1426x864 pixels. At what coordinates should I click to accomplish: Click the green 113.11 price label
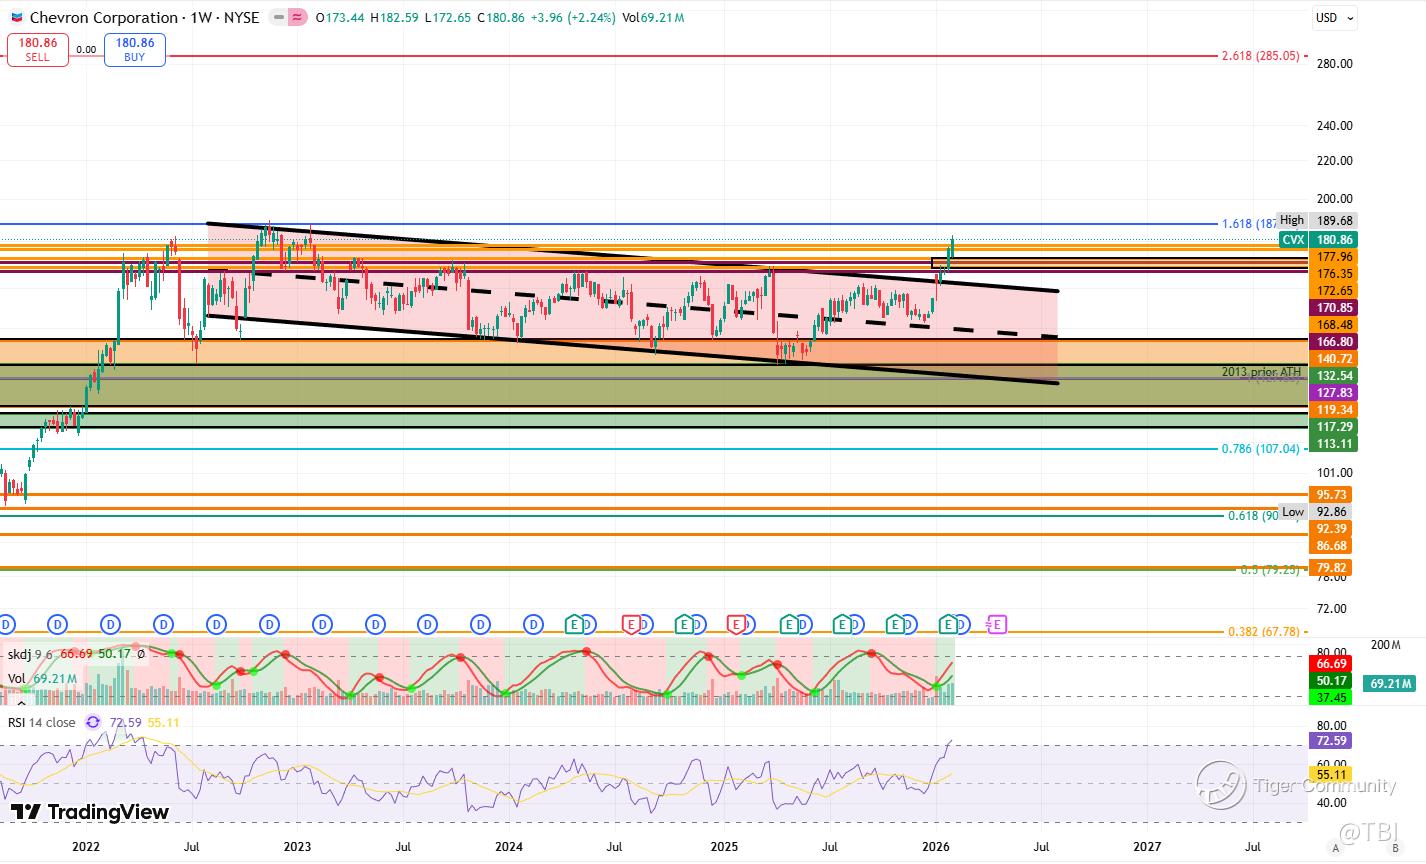pos(1333,444)
